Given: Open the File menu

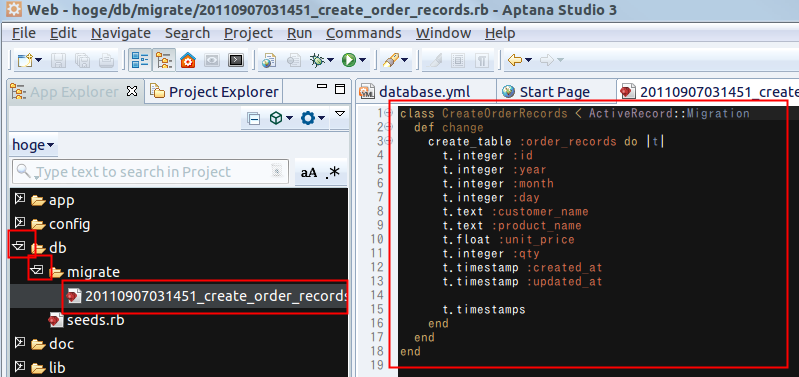Looking at the screenshot, I should tap(24, 33).
